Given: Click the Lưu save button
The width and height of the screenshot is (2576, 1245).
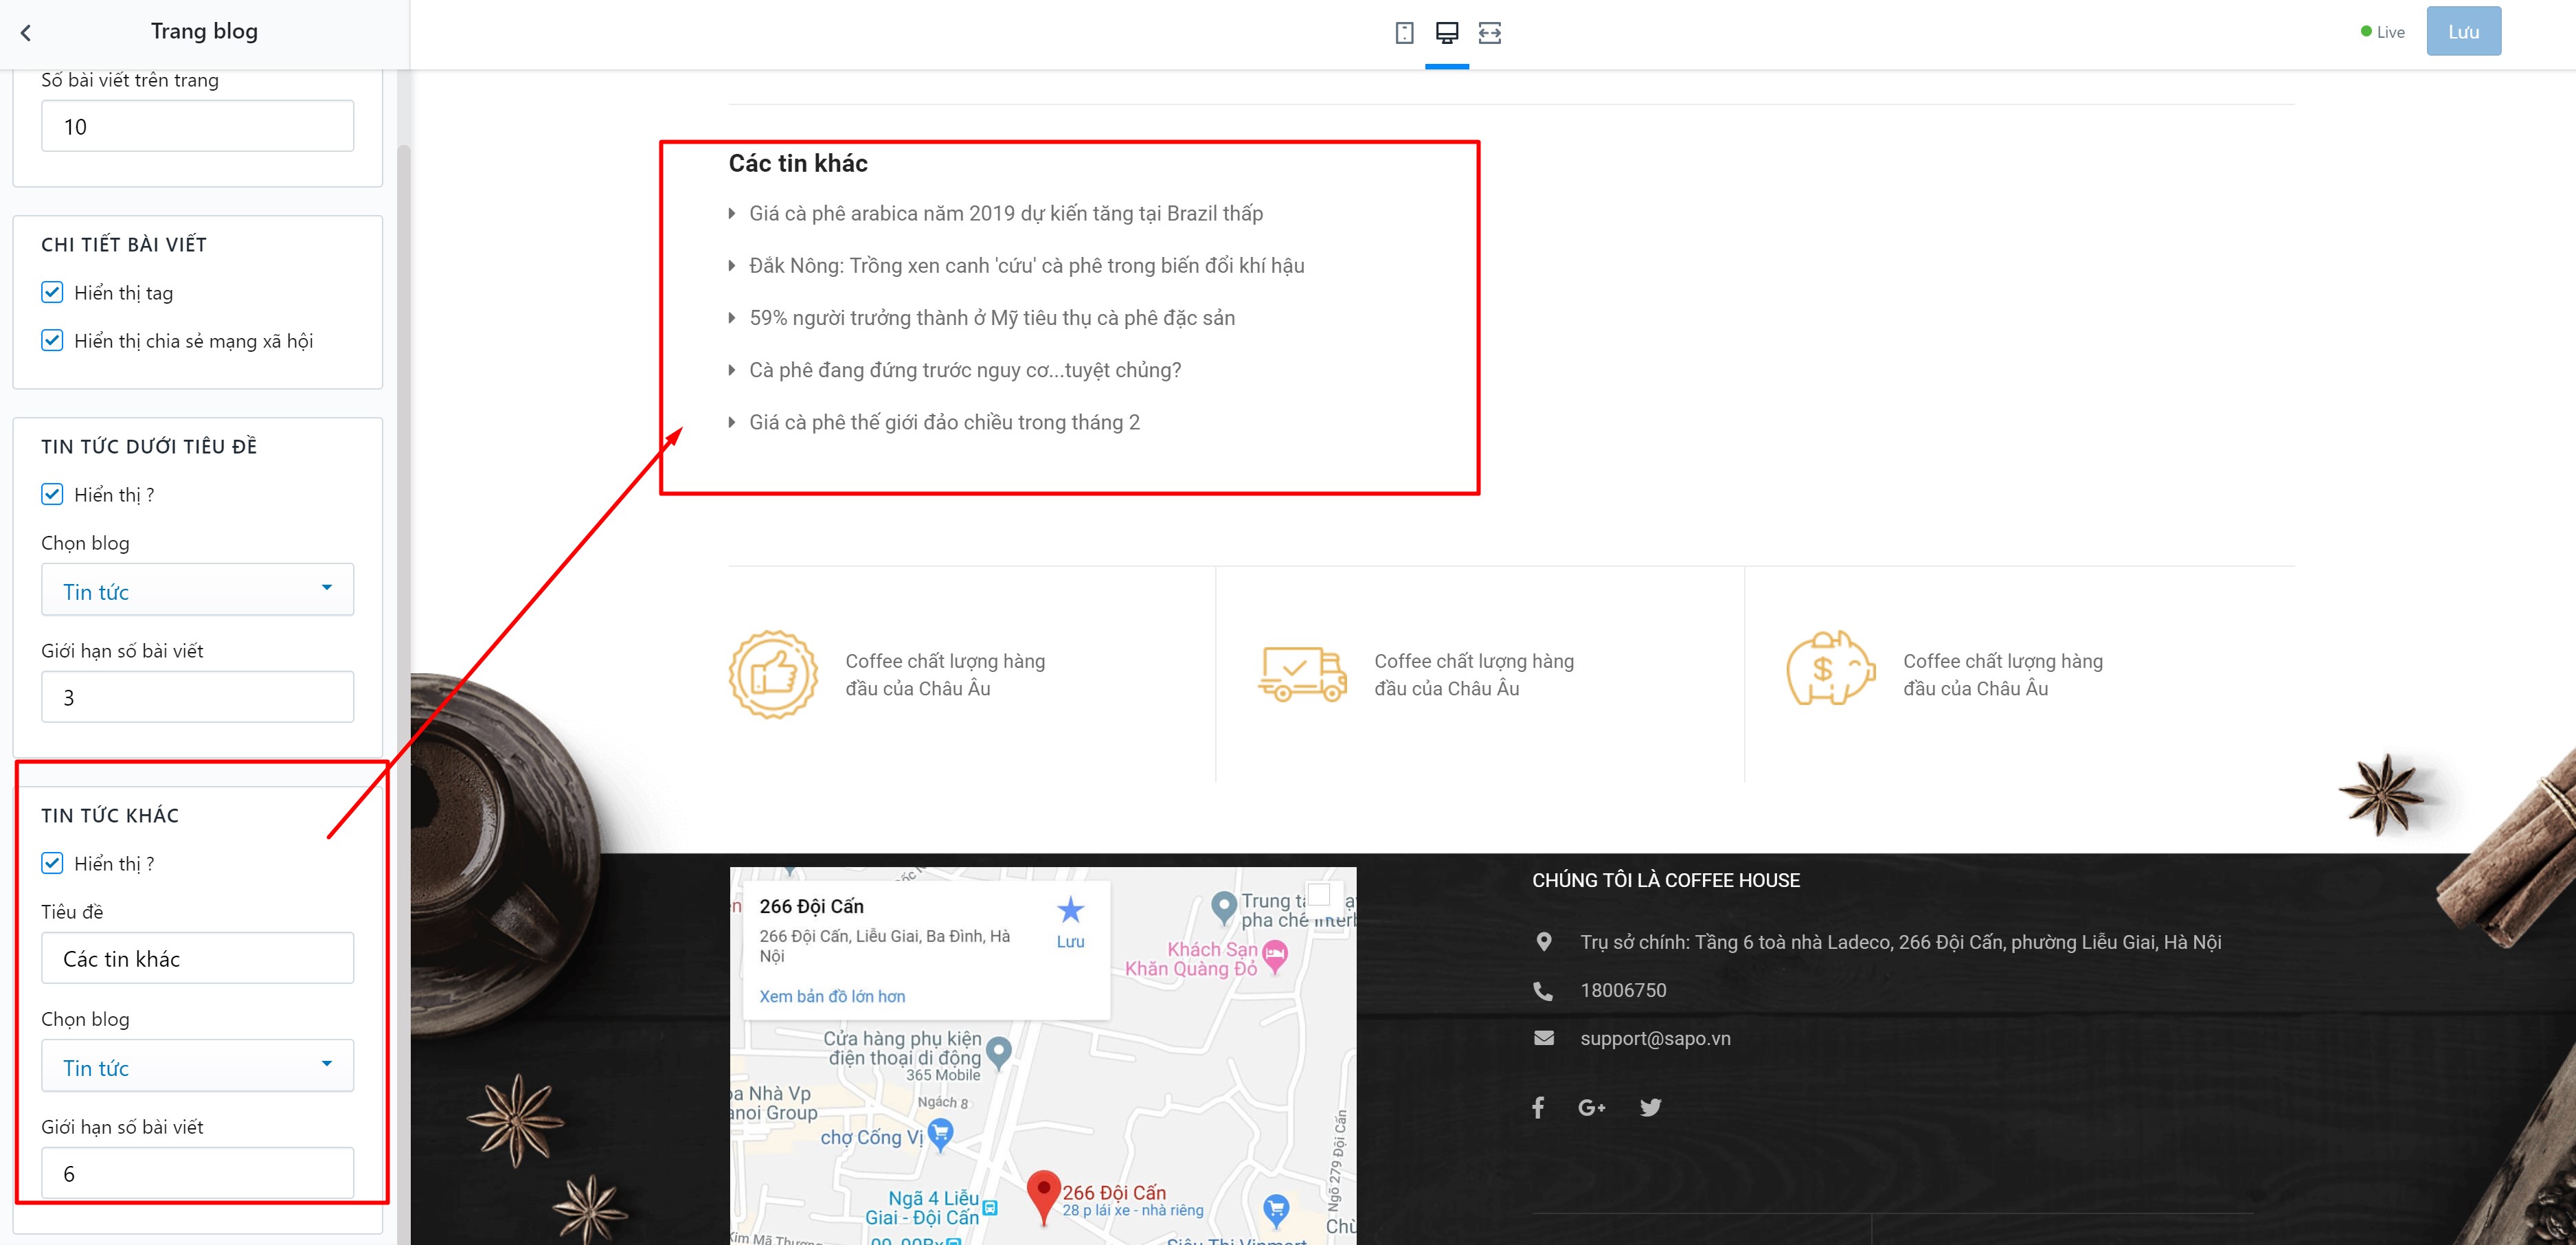Looking at the screenshot, I should point(2463,31).
